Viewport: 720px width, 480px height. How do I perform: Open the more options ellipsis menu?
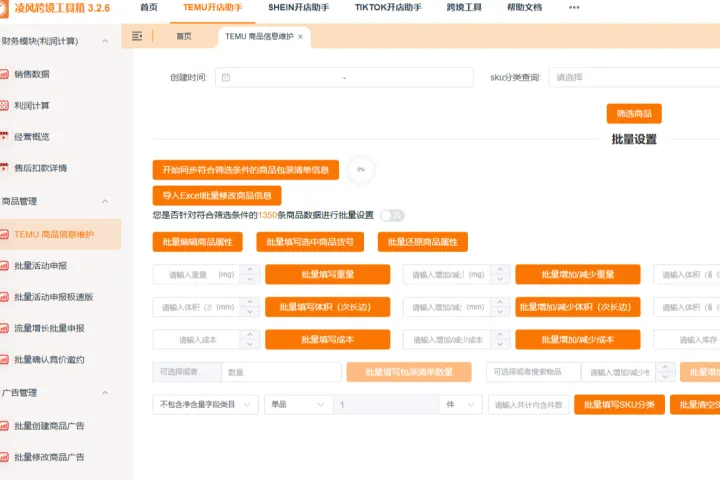pyautogui.click(x=574, y=7)
